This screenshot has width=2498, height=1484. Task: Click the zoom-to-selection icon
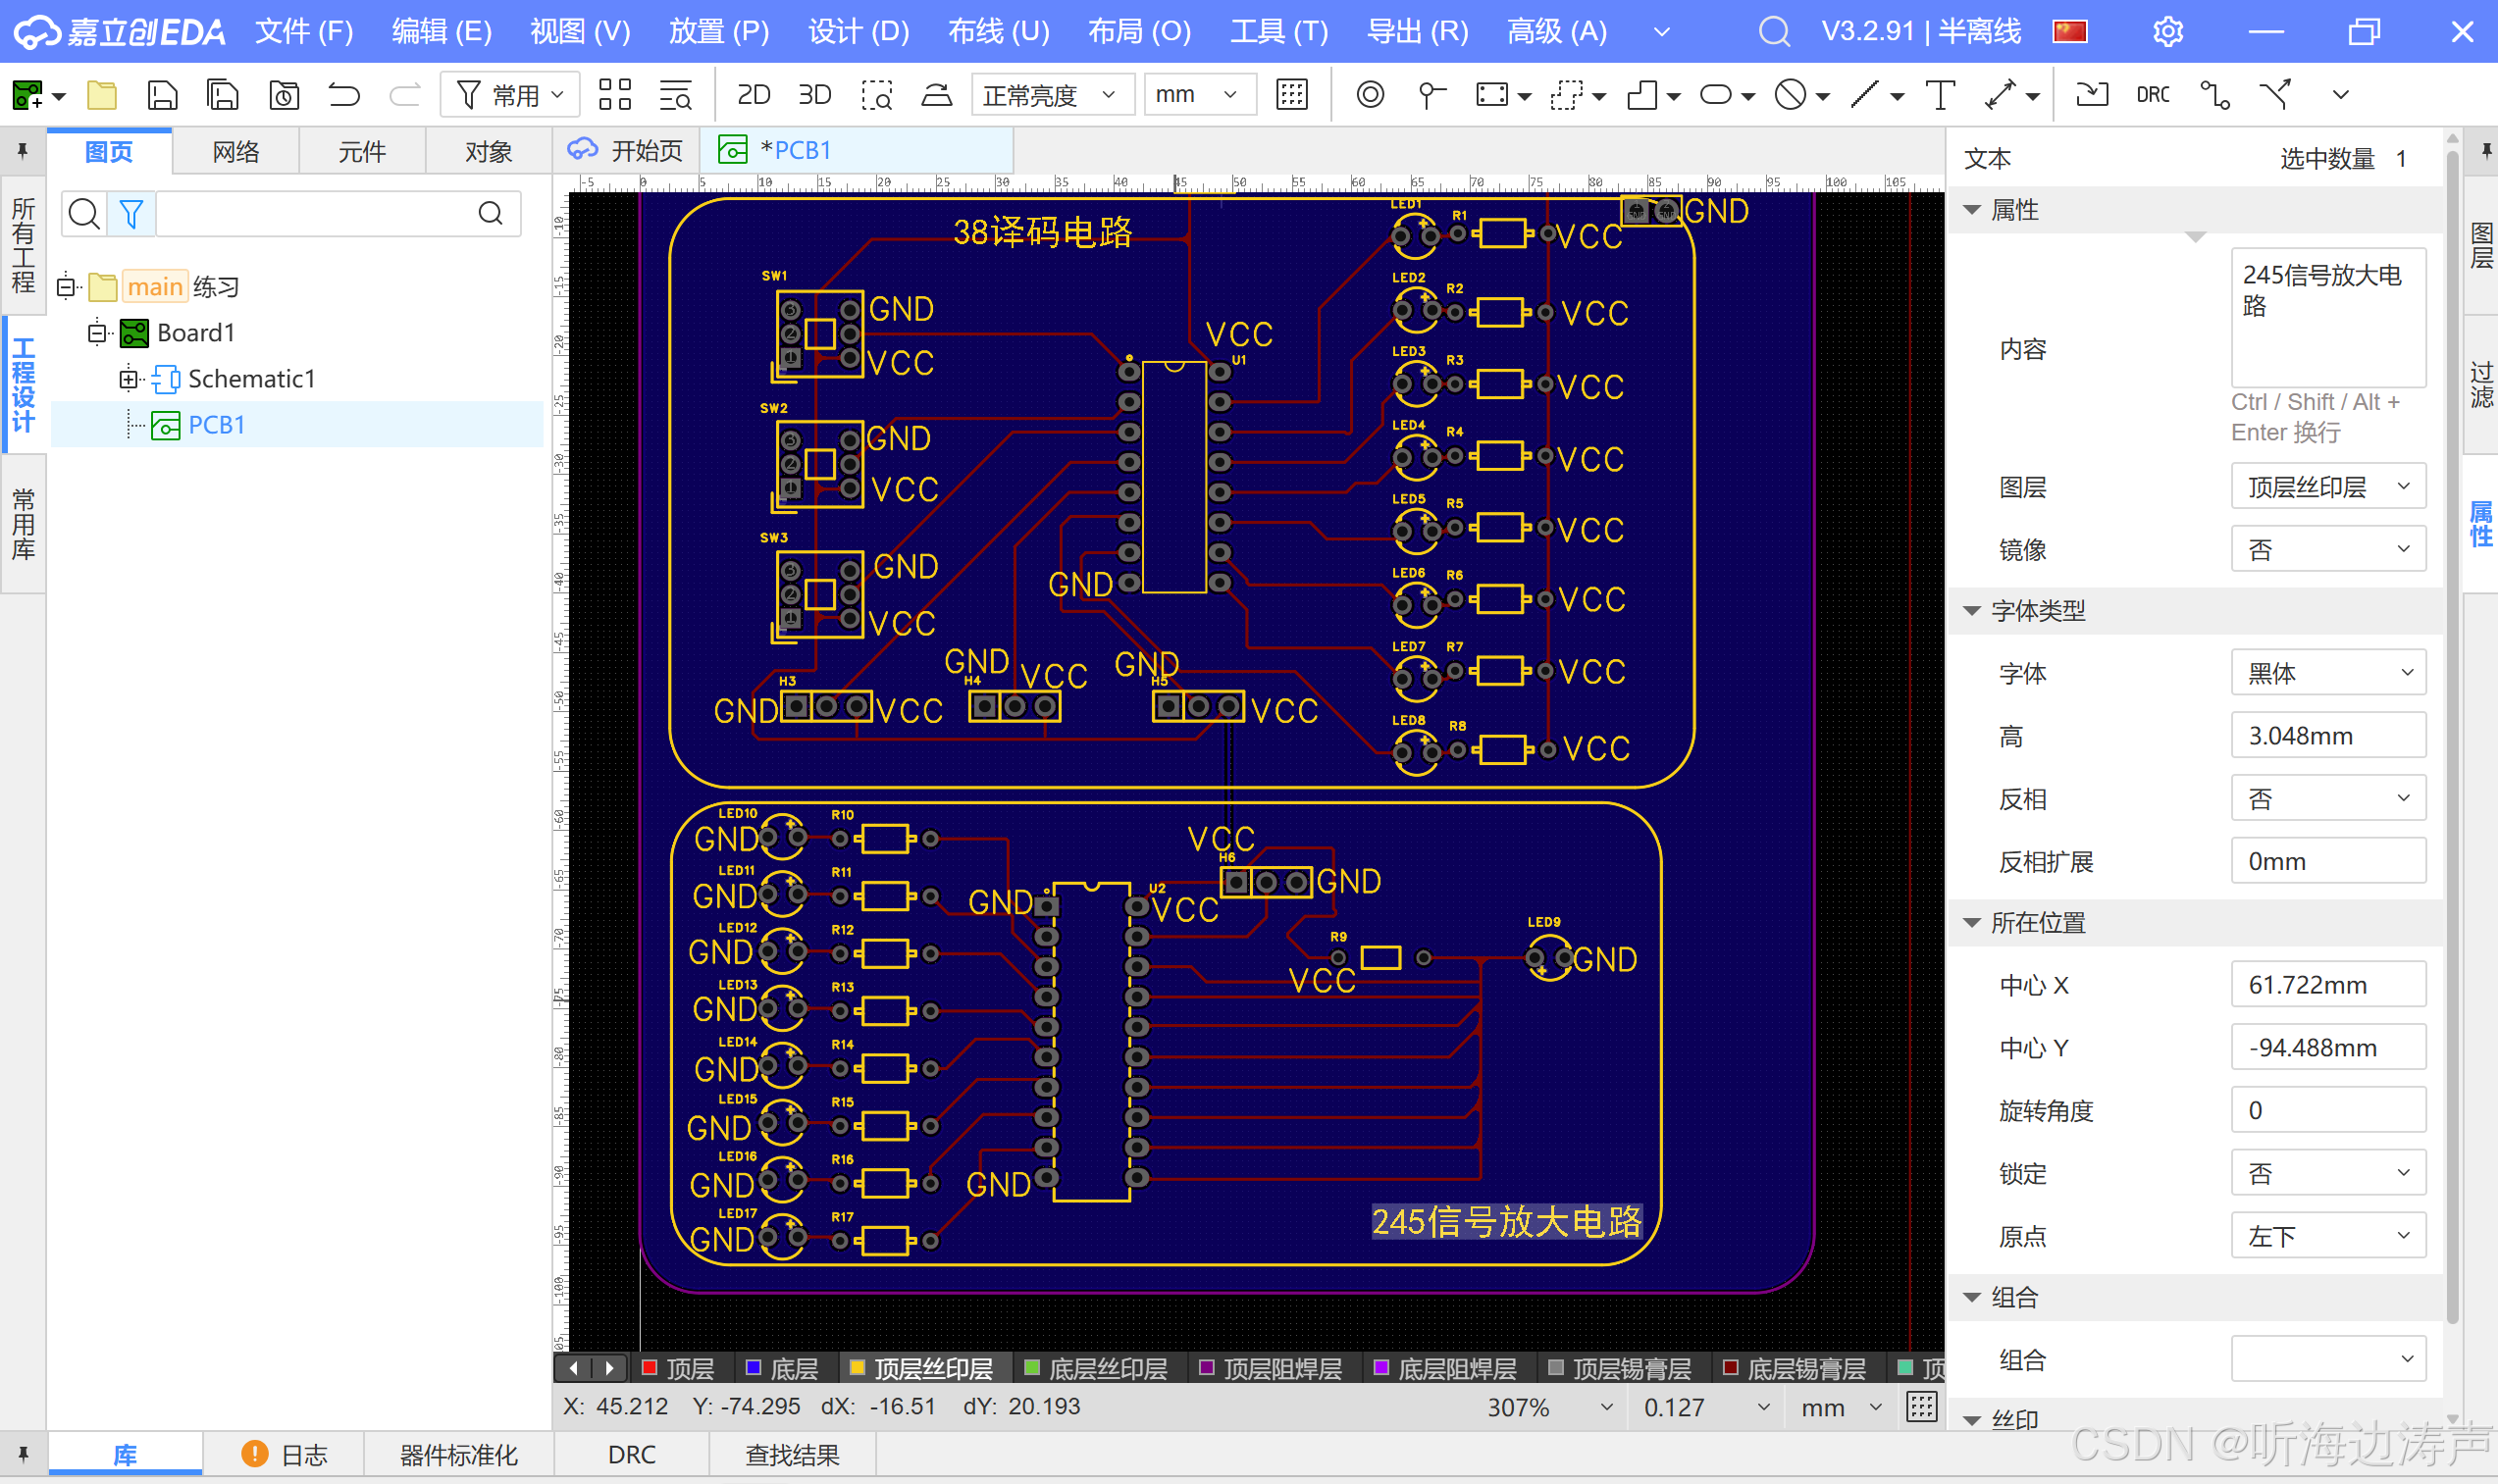876,95
